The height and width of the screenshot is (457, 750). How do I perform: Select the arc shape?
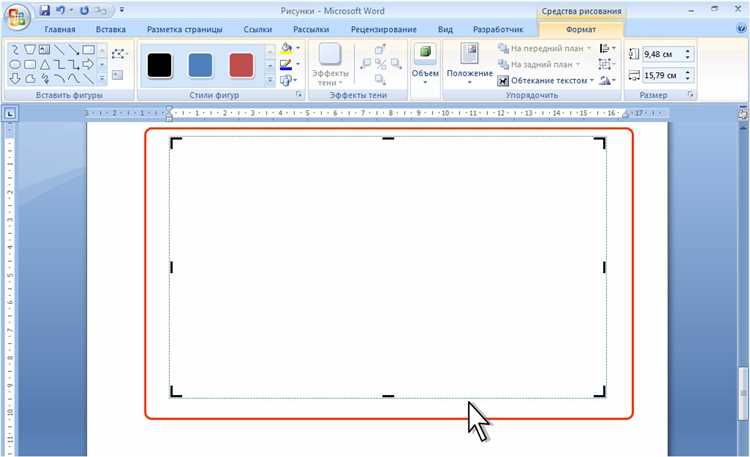(x=59, y=78)
